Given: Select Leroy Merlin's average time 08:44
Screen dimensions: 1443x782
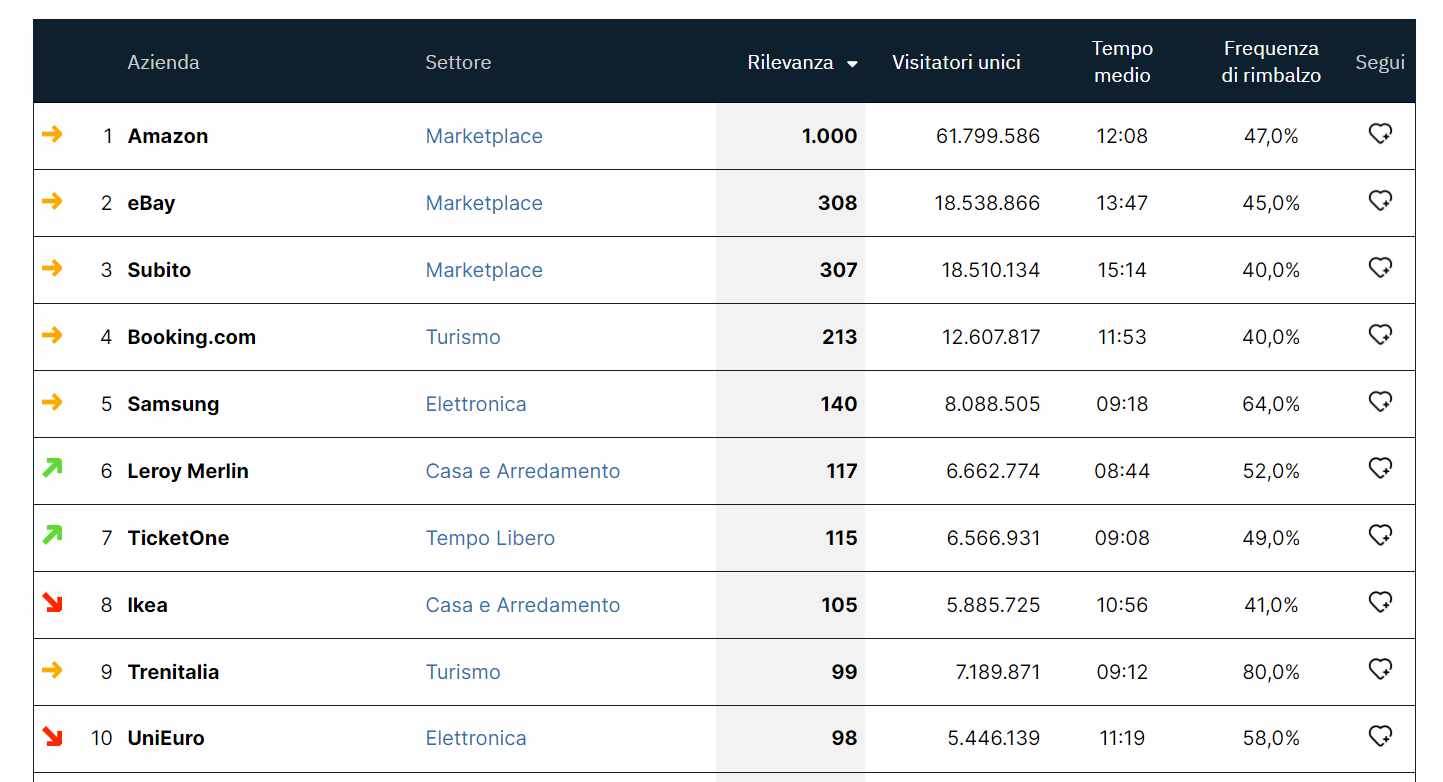Looking at the screenshot, I should tap(1122, 471).
